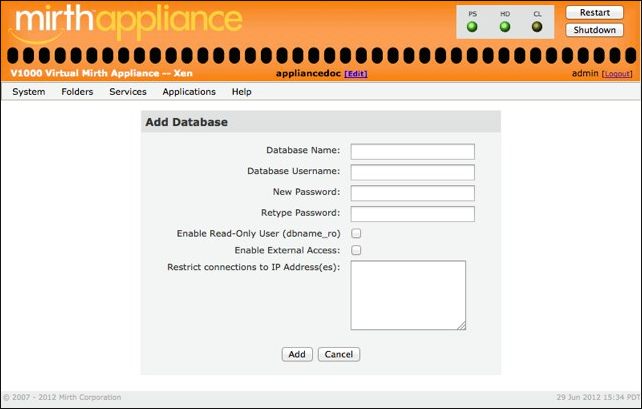Click V1000 Virtual Mirth Appliance -- Xen text

(x=102, y=73)
